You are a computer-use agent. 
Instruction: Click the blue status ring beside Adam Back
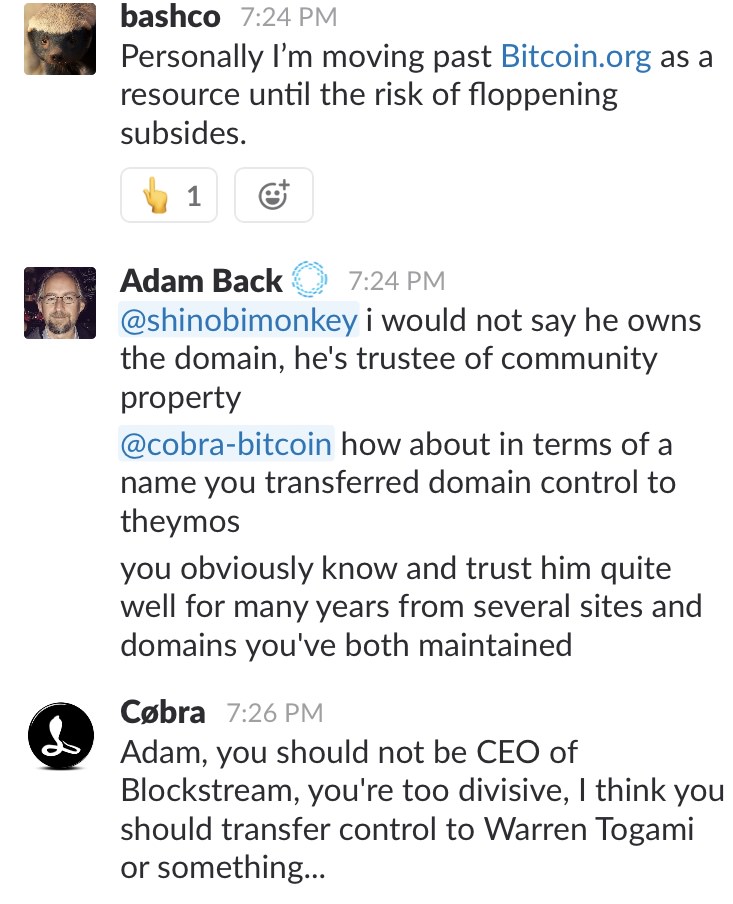tap(309, 280)
